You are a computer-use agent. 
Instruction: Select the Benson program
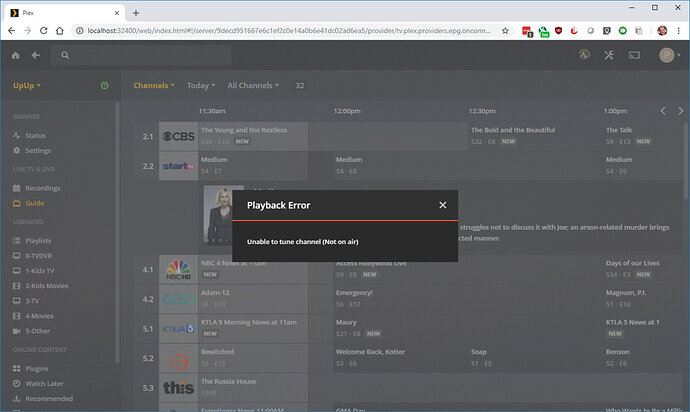pyautogui.click(x=643, y=358)
